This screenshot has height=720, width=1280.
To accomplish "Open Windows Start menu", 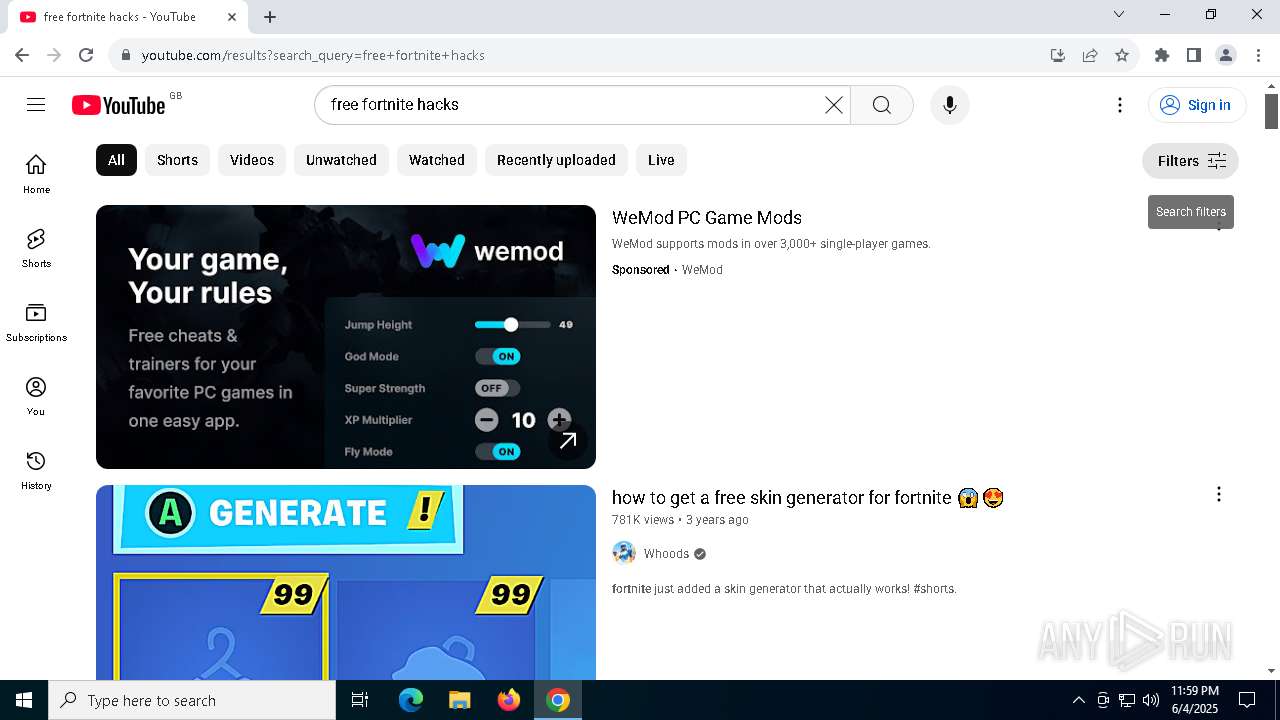I will pos(24,700).
